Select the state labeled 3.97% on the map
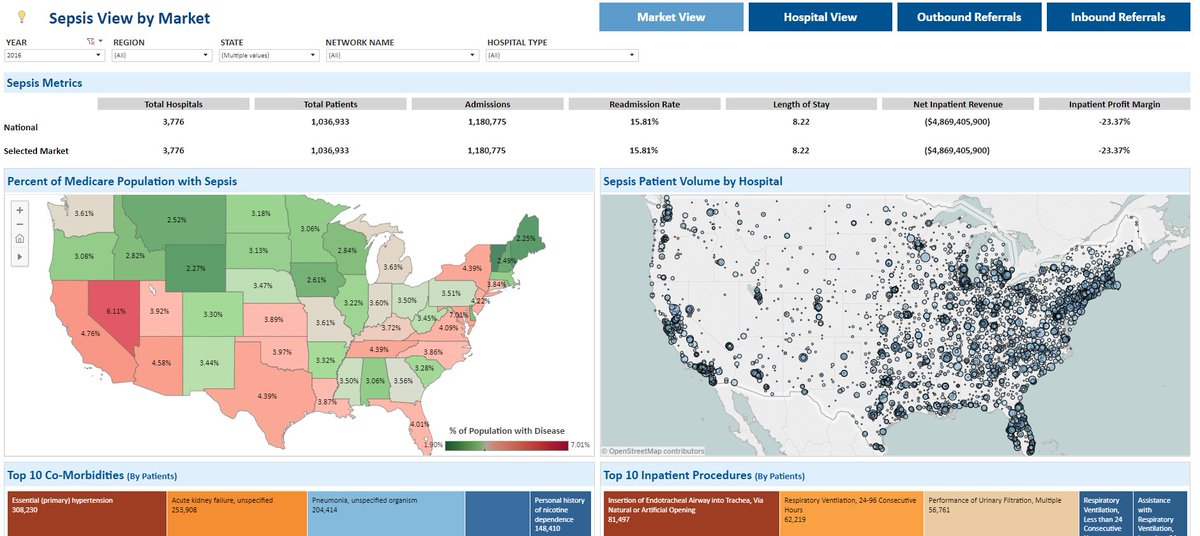The width and height of the screenshot is (1200, 536). [x=283, y=352]
